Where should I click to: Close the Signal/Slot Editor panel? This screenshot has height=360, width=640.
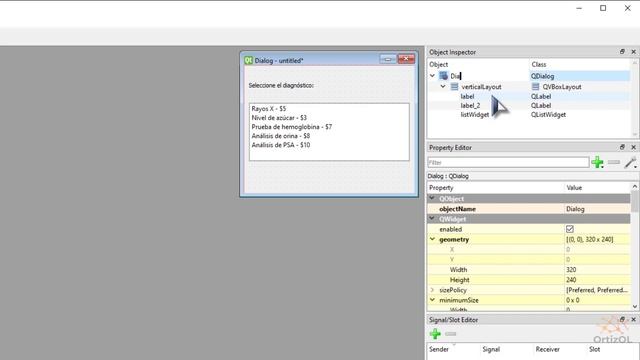[633, 320]
